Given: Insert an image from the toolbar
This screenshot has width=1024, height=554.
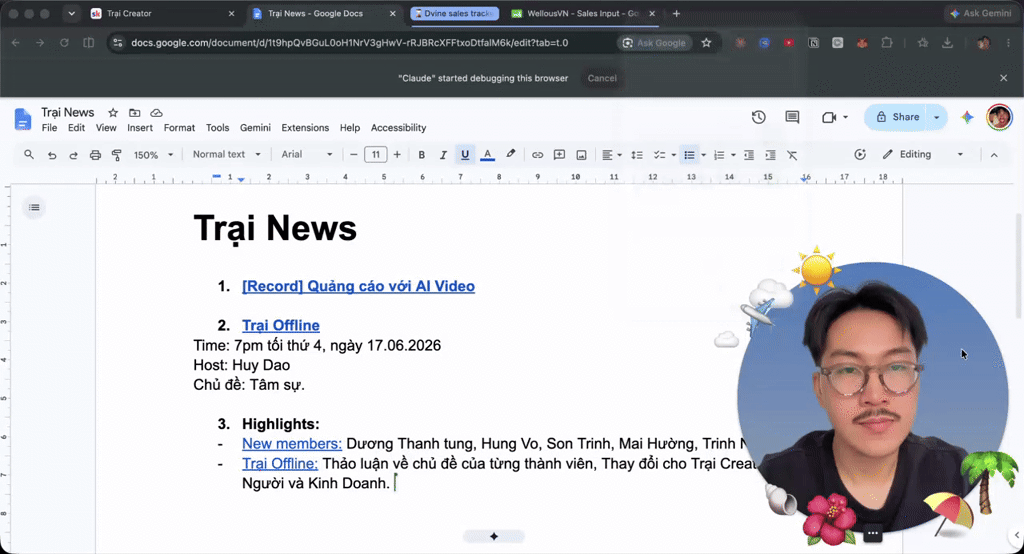Looking at the screenshot, I should click(x=581, y=155).
